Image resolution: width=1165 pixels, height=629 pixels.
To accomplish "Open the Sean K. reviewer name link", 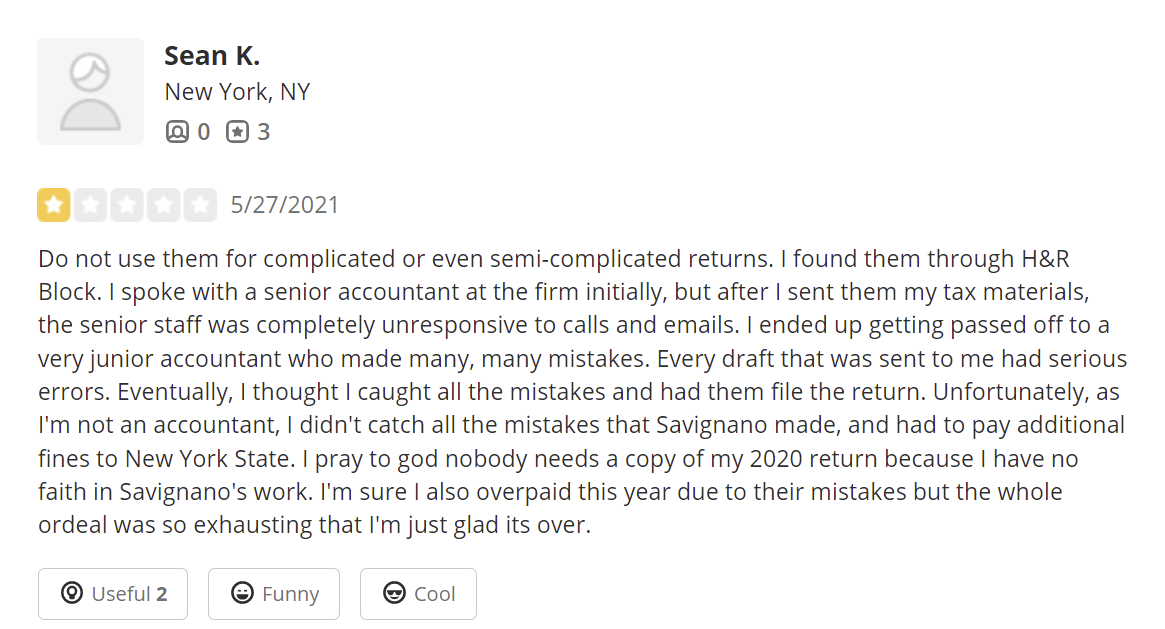I will [212, 55].
